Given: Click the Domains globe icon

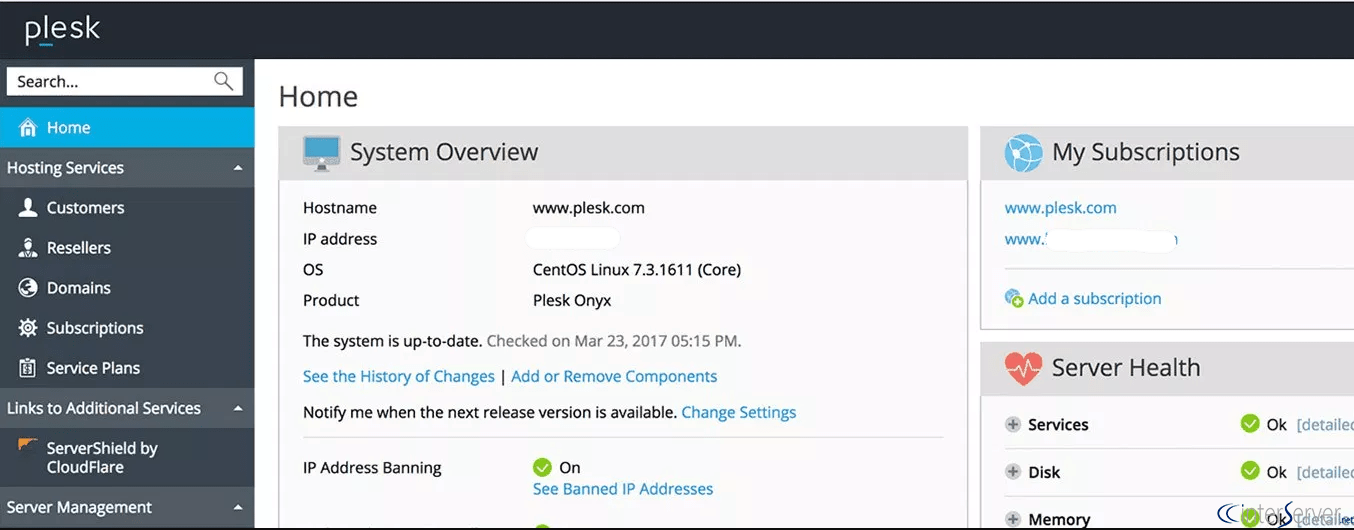Looking at the screenshot, I should pos(28,288).
